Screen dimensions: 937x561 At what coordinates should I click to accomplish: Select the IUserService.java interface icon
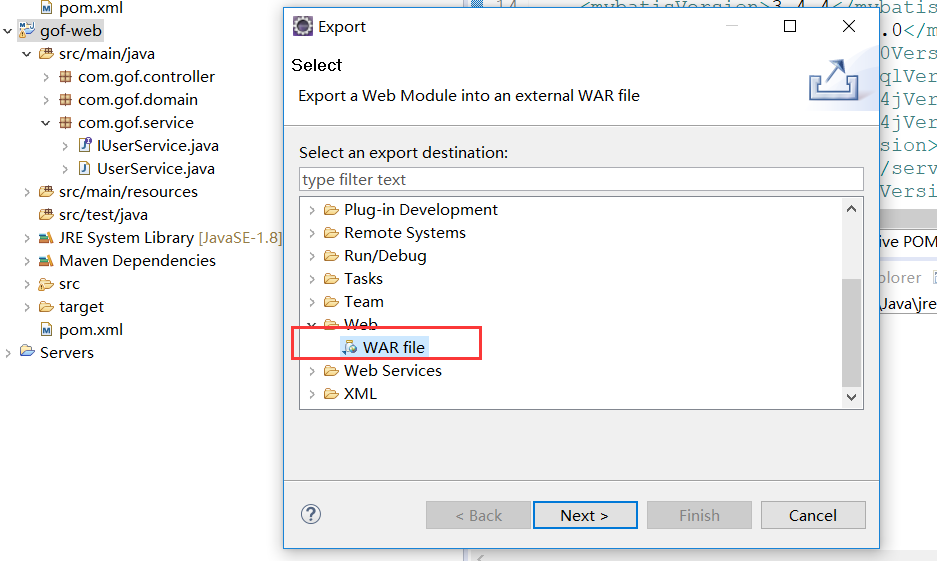85,145
